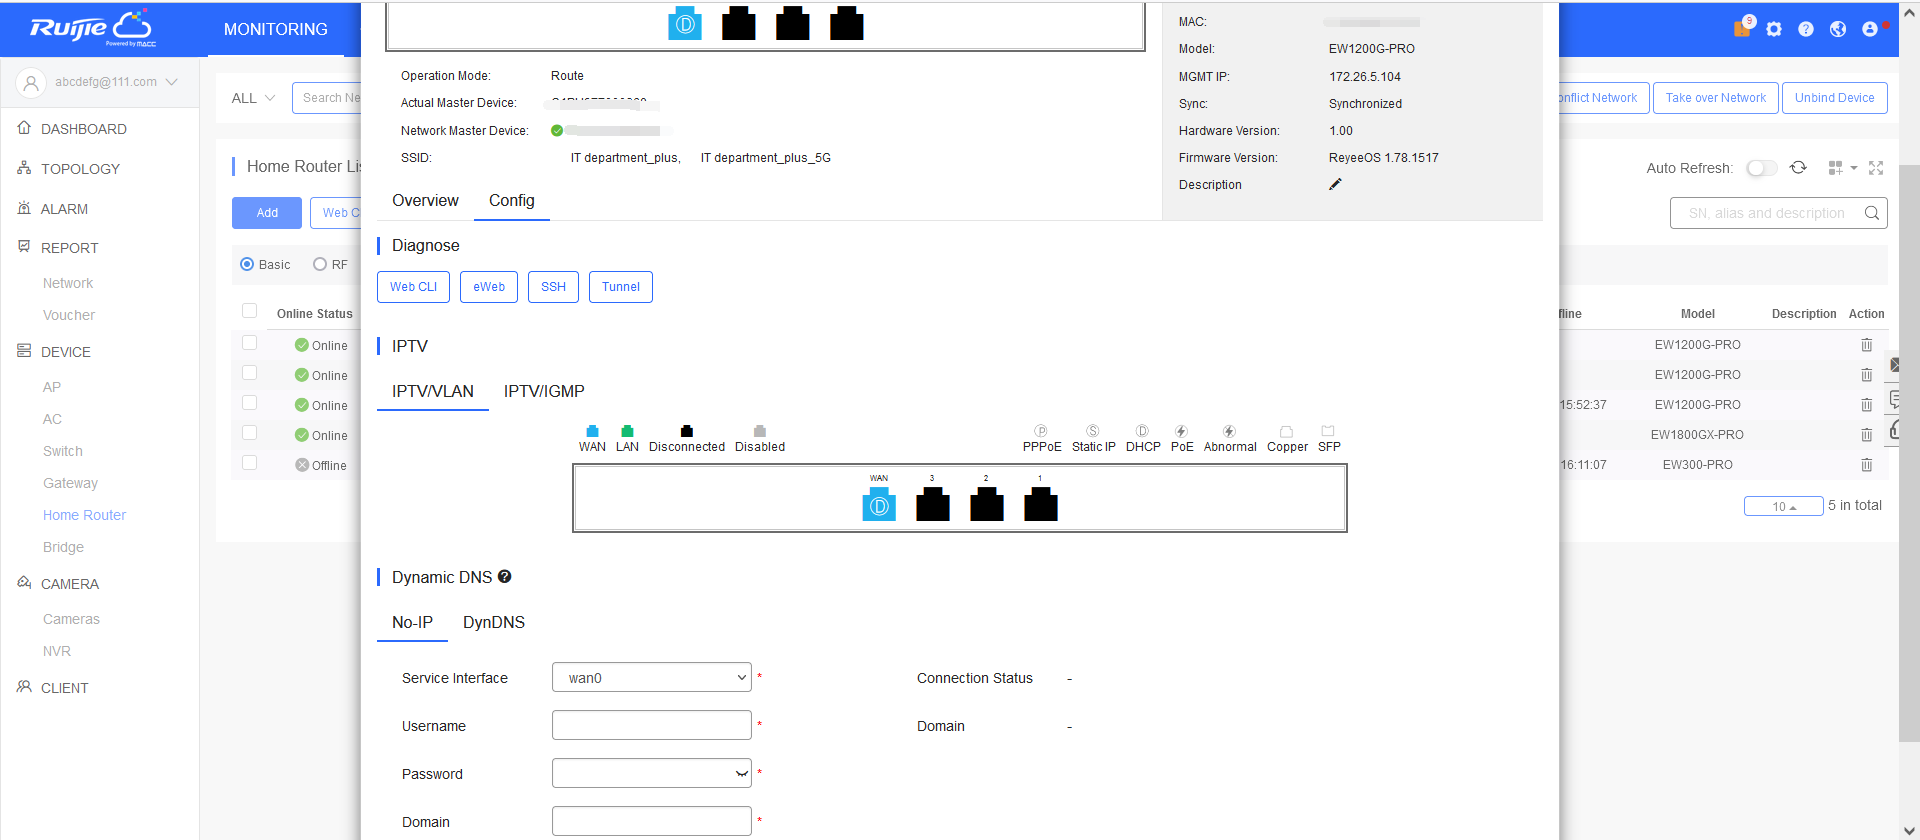Select the IPTV/IGMP tab
Image resolution: width=1920 pixels, height=840 pixels.
click(544, 392)
